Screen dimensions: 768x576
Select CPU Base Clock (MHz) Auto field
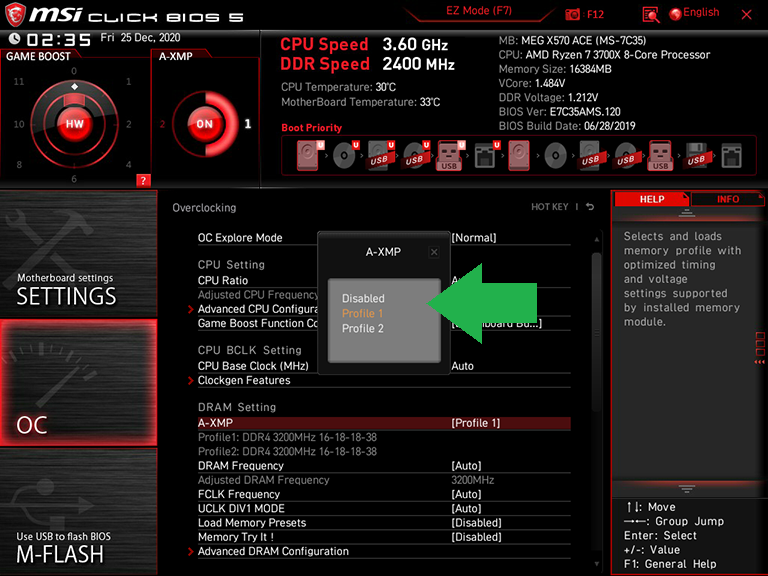(462, 366)
